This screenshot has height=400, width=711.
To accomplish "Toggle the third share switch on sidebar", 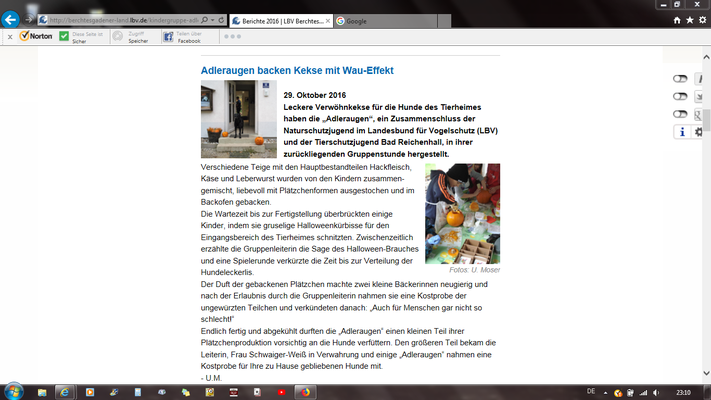I will [x=680, y=114].
